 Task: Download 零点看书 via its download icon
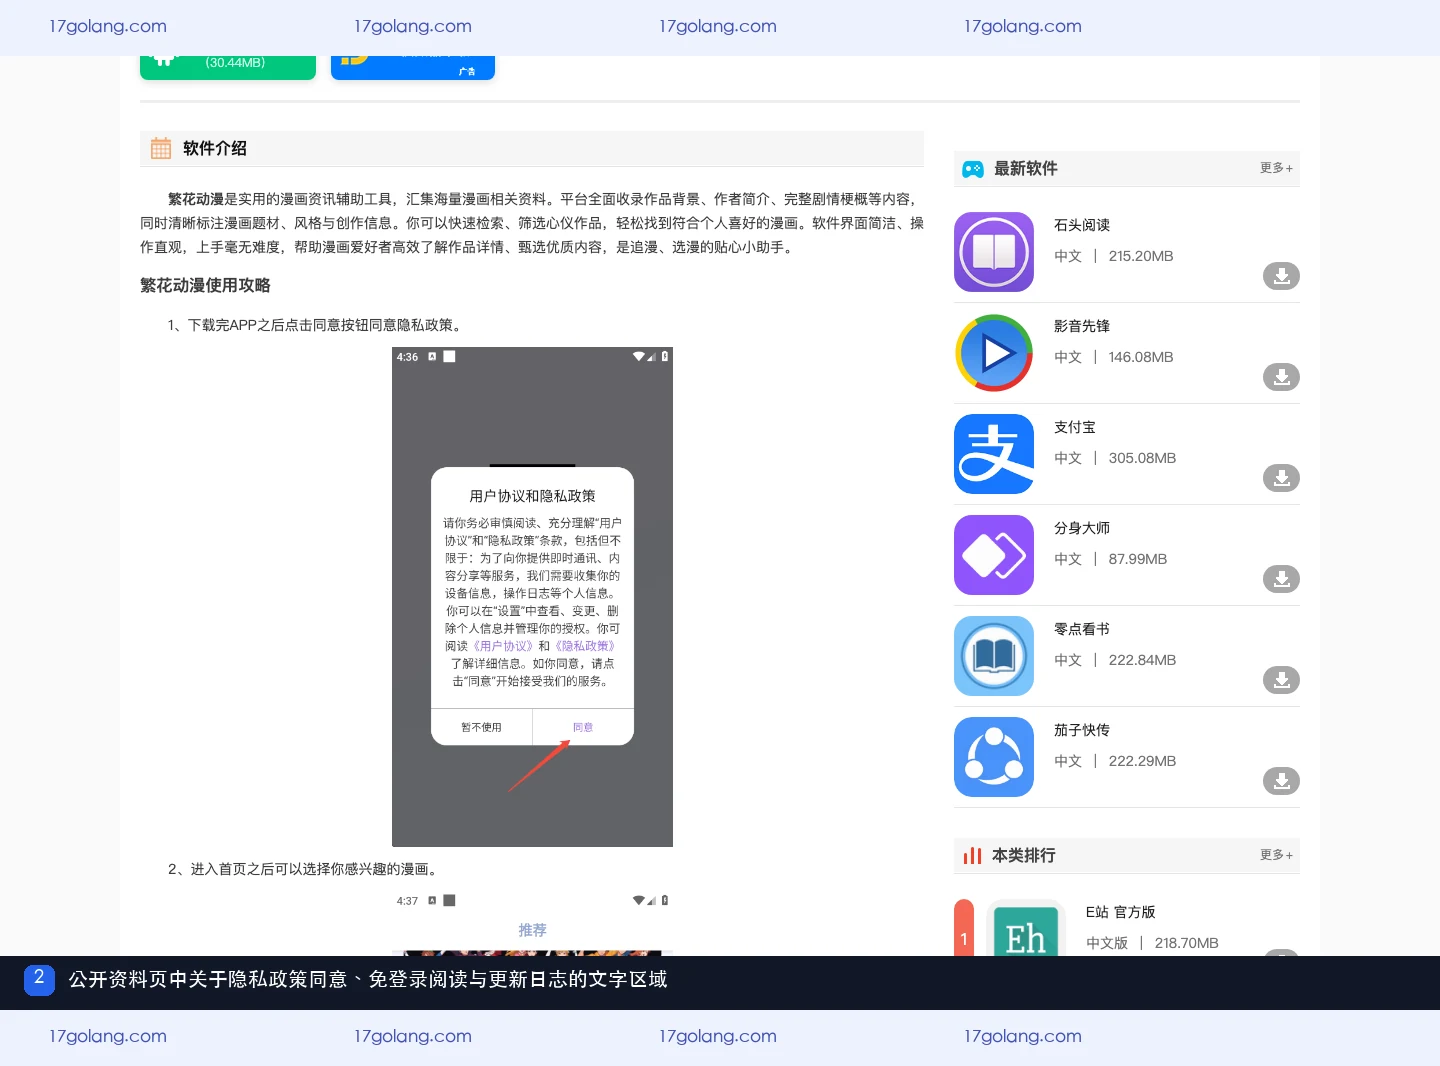point(1281,680)
